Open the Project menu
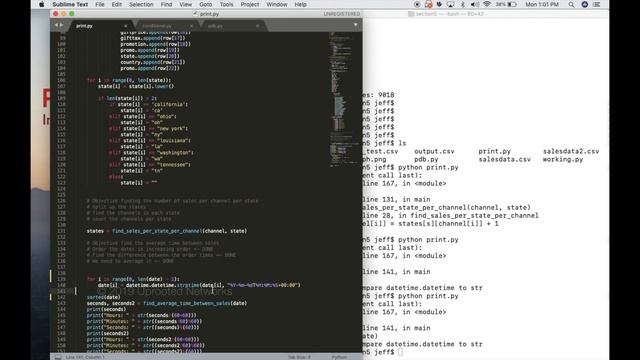This screenshot has width=640, height=360. coord(249,4)
